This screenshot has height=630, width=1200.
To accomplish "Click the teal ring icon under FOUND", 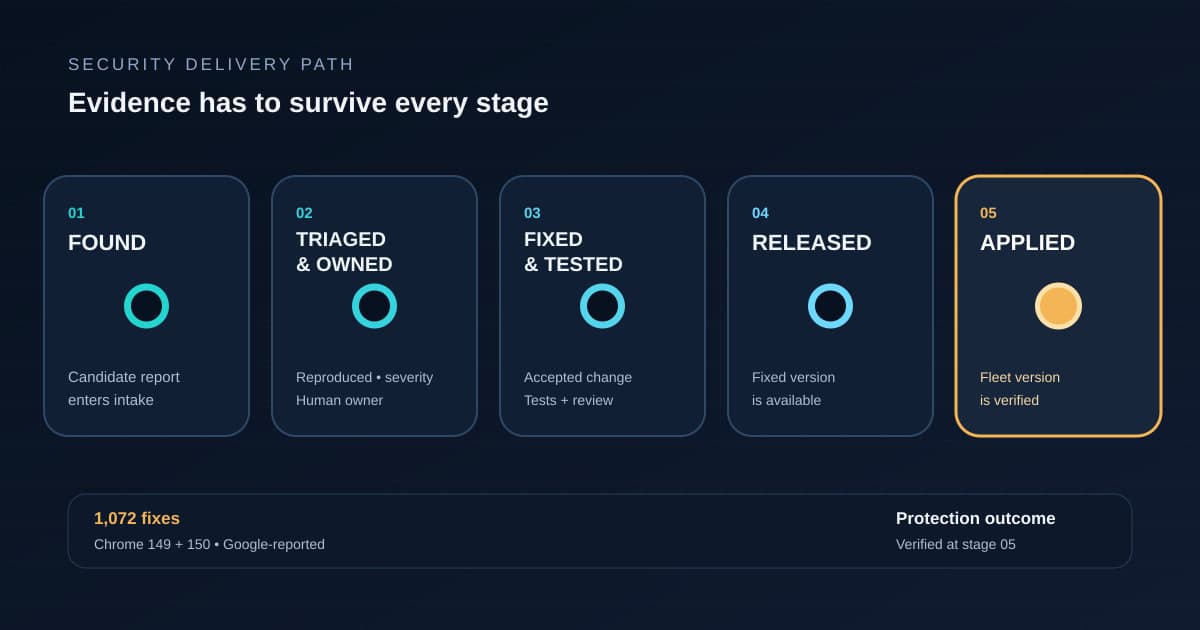I will 146,306.
